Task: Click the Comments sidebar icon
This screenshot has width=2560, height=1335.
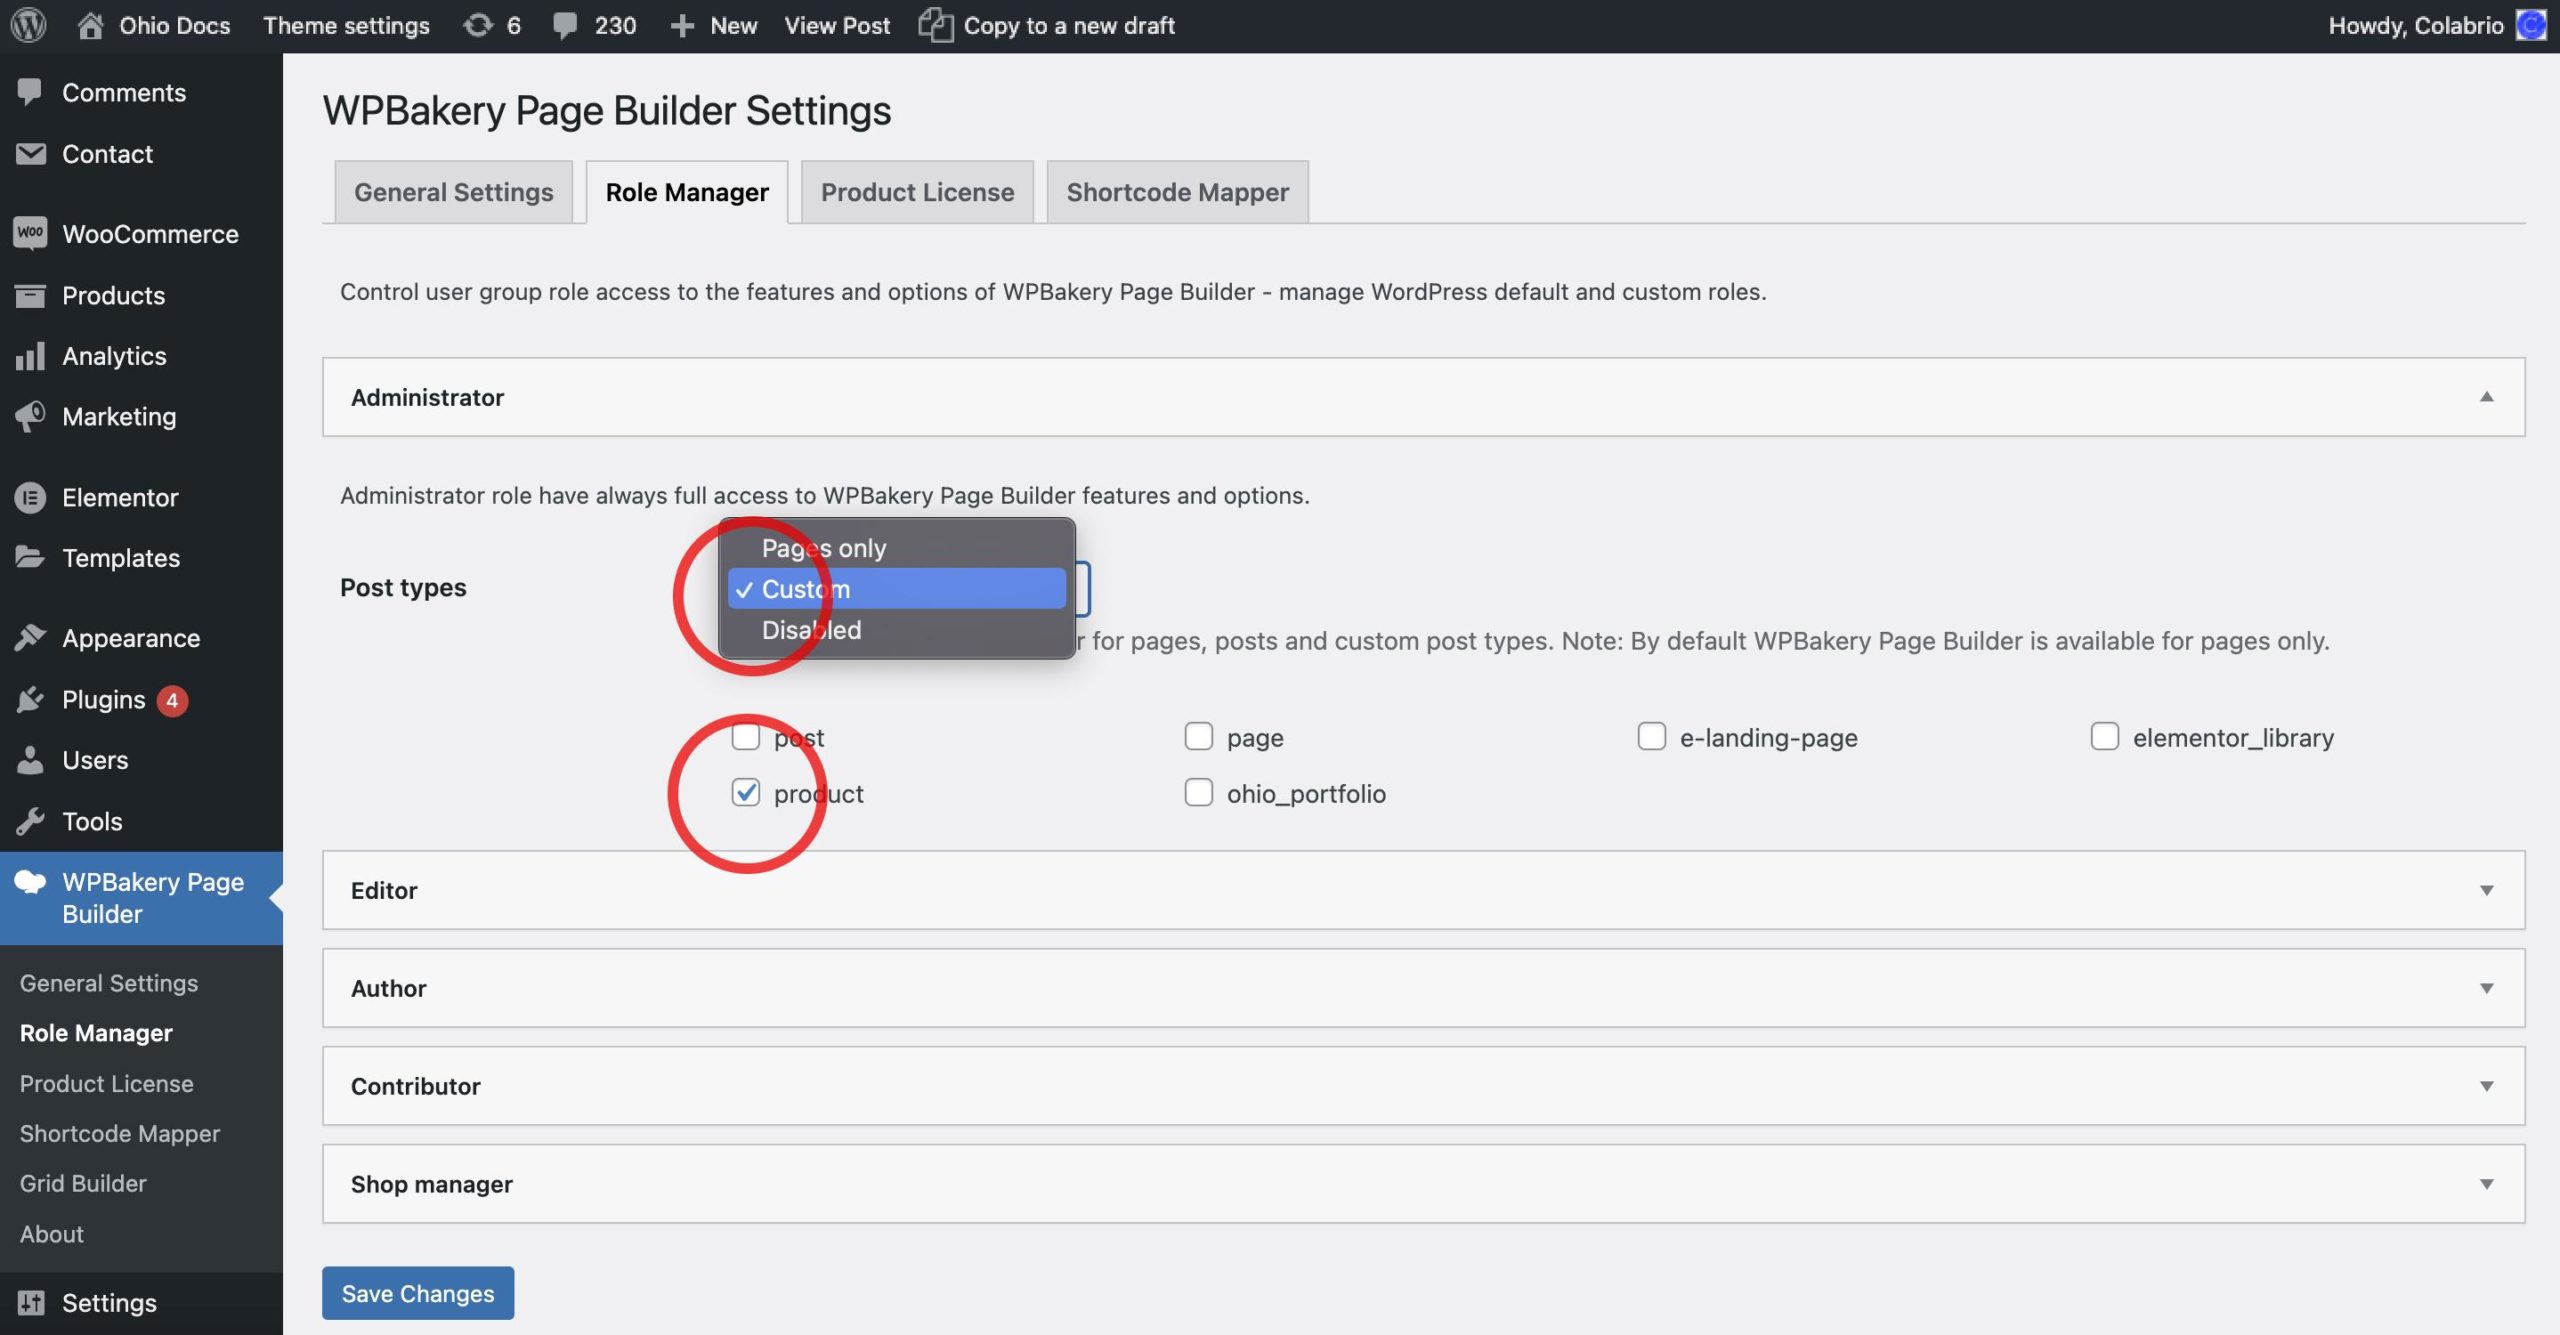Action: pyautogui.click(x=30, y=92)
